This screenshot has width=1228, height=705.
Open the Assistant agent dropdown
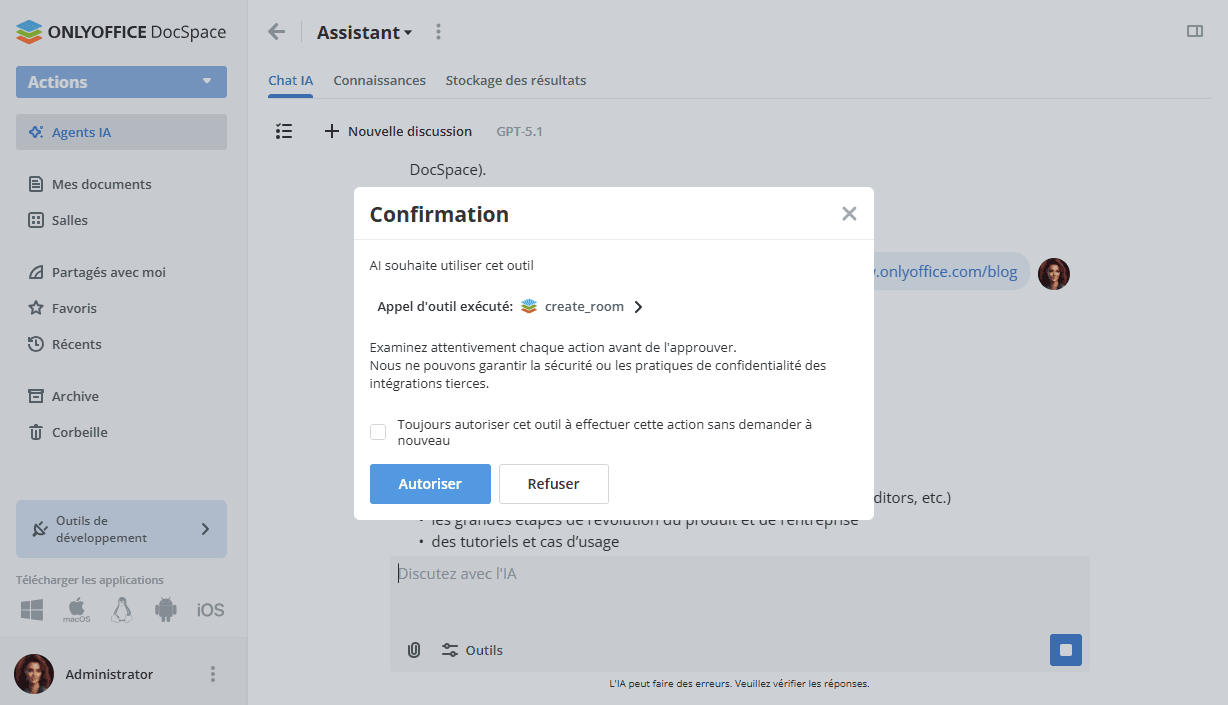tap(364, 31)
